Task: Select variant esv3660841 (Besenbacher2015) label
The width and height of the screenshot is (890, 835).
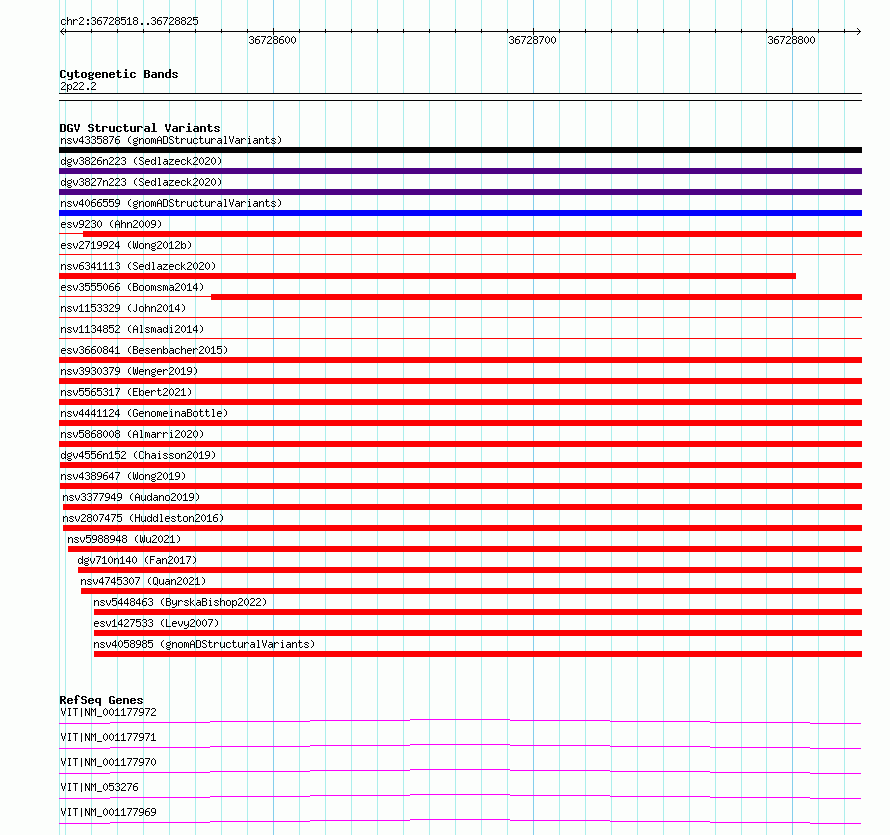Action: [144, 350]
